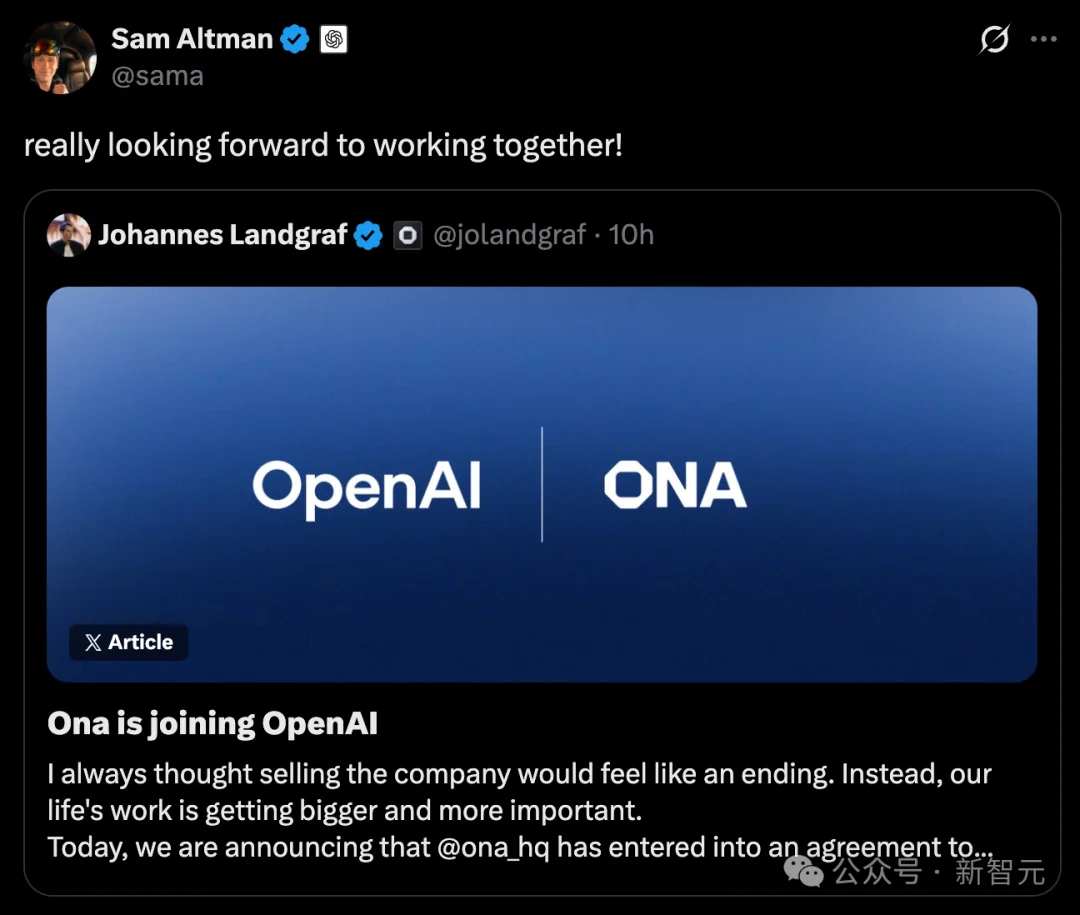
Task: Click the @ona_hq mention
Action: click(493, 847)
